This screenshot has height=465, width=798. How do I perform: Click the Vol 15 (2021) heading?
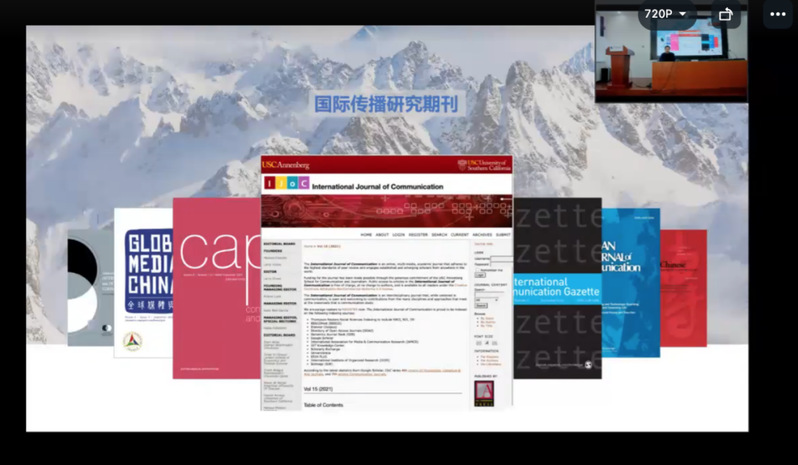[x=318, y=389]
